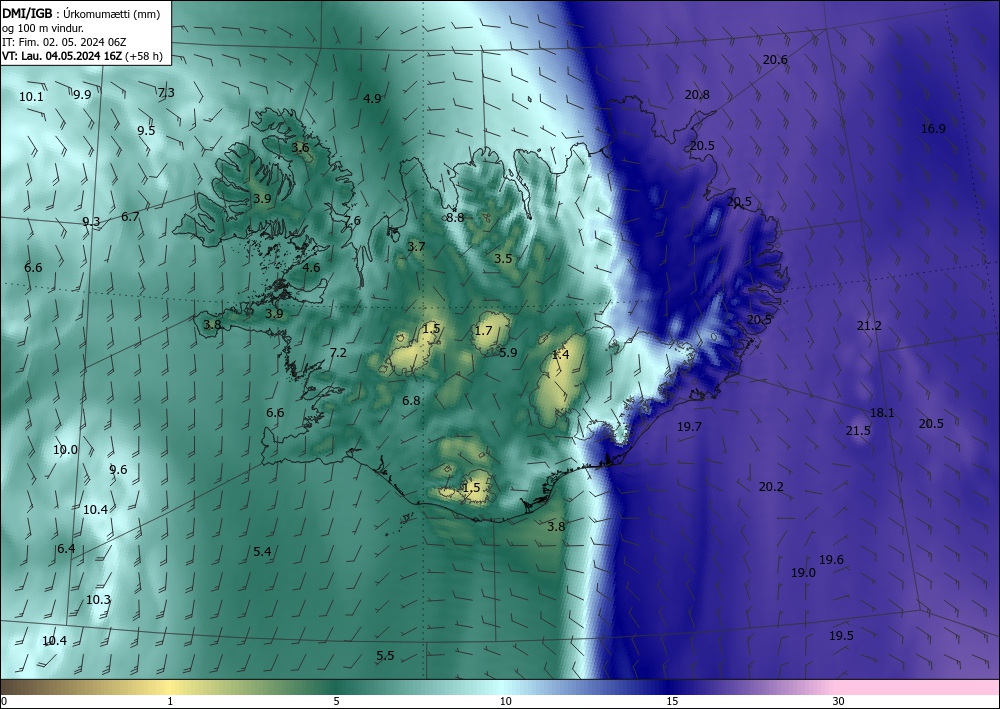Select the value 7.6 on the map
The image size is (1000, 709).
click(352, 221)
